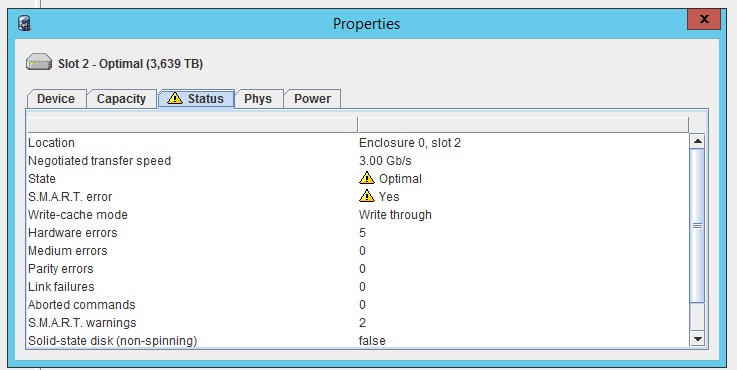Viewport: 737px width, 370px height.
Task: Click the Link failures value '0'
Action: tap(362, 287)
